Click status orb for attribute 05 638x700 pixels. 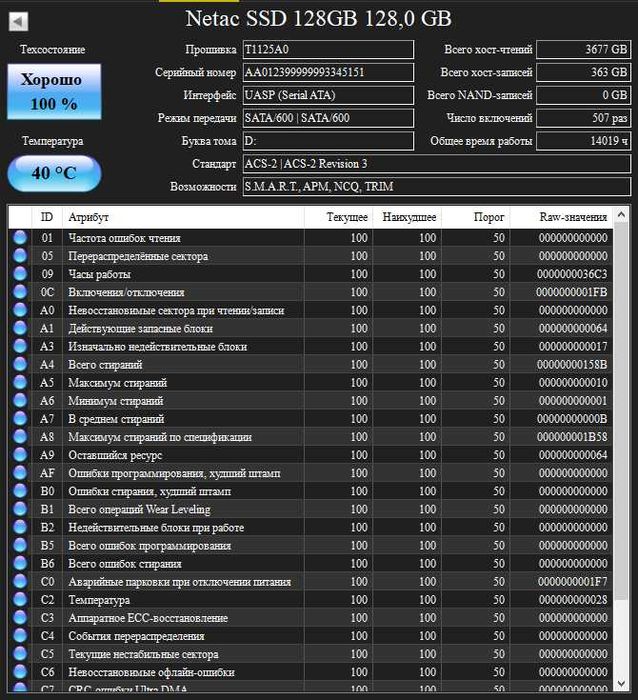tap(20, 256)
